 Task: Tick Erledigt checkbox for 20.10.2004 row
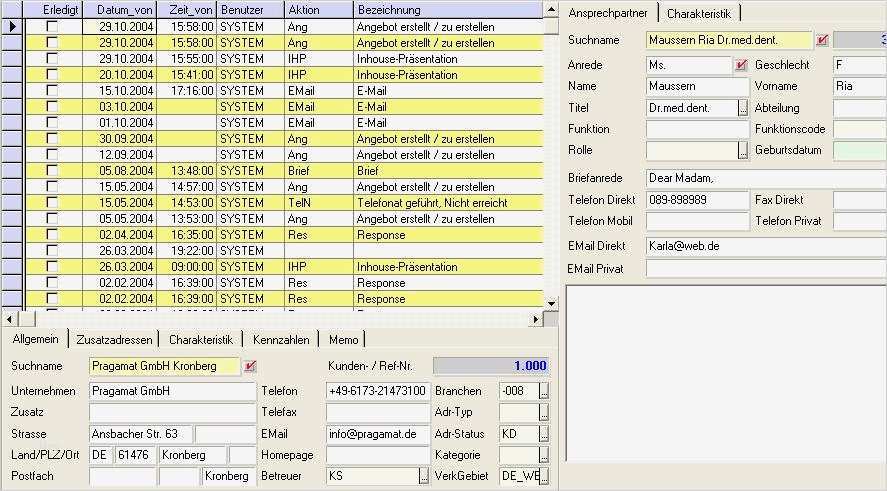point(52,74)
